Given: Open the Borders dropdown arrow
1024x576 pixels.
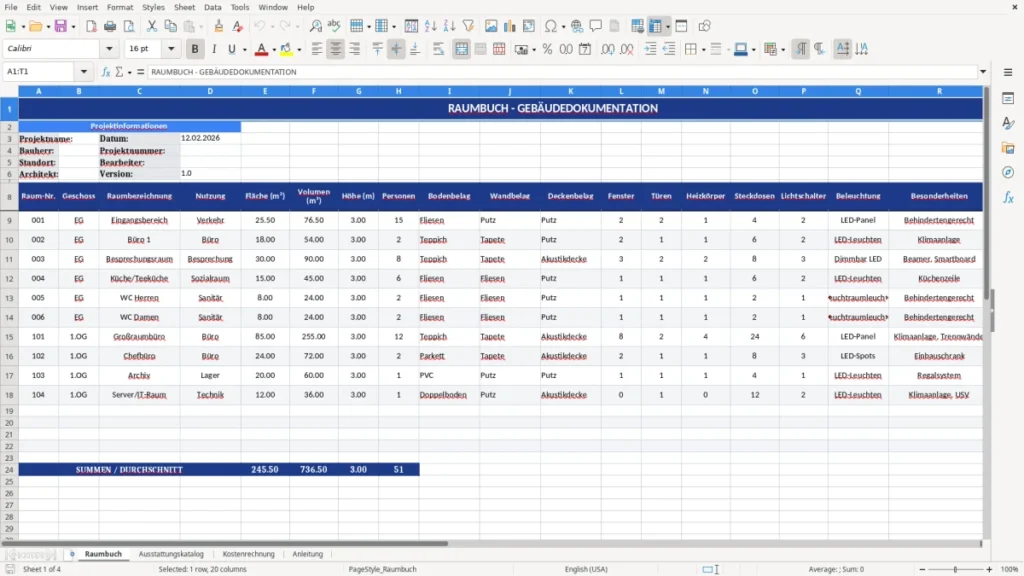Looking at the screenshot, I should coord(703,50).
